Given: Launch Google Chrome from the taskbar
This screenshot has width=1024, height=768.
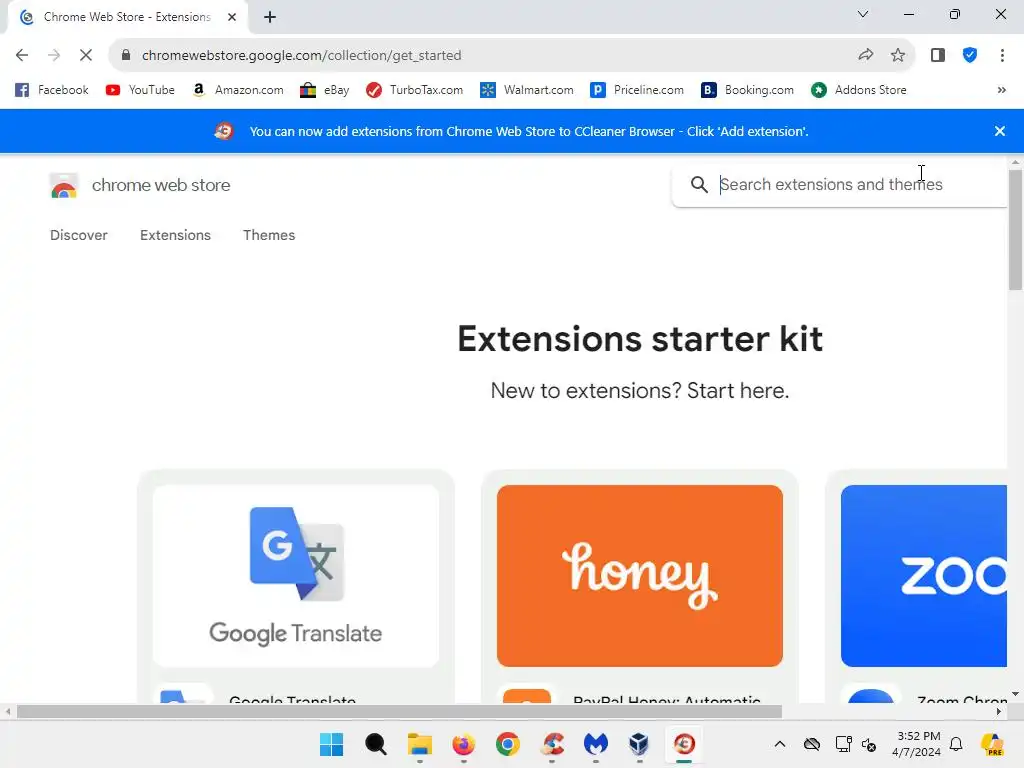Looking at the screenshot, I should click(x=507, y=744).
